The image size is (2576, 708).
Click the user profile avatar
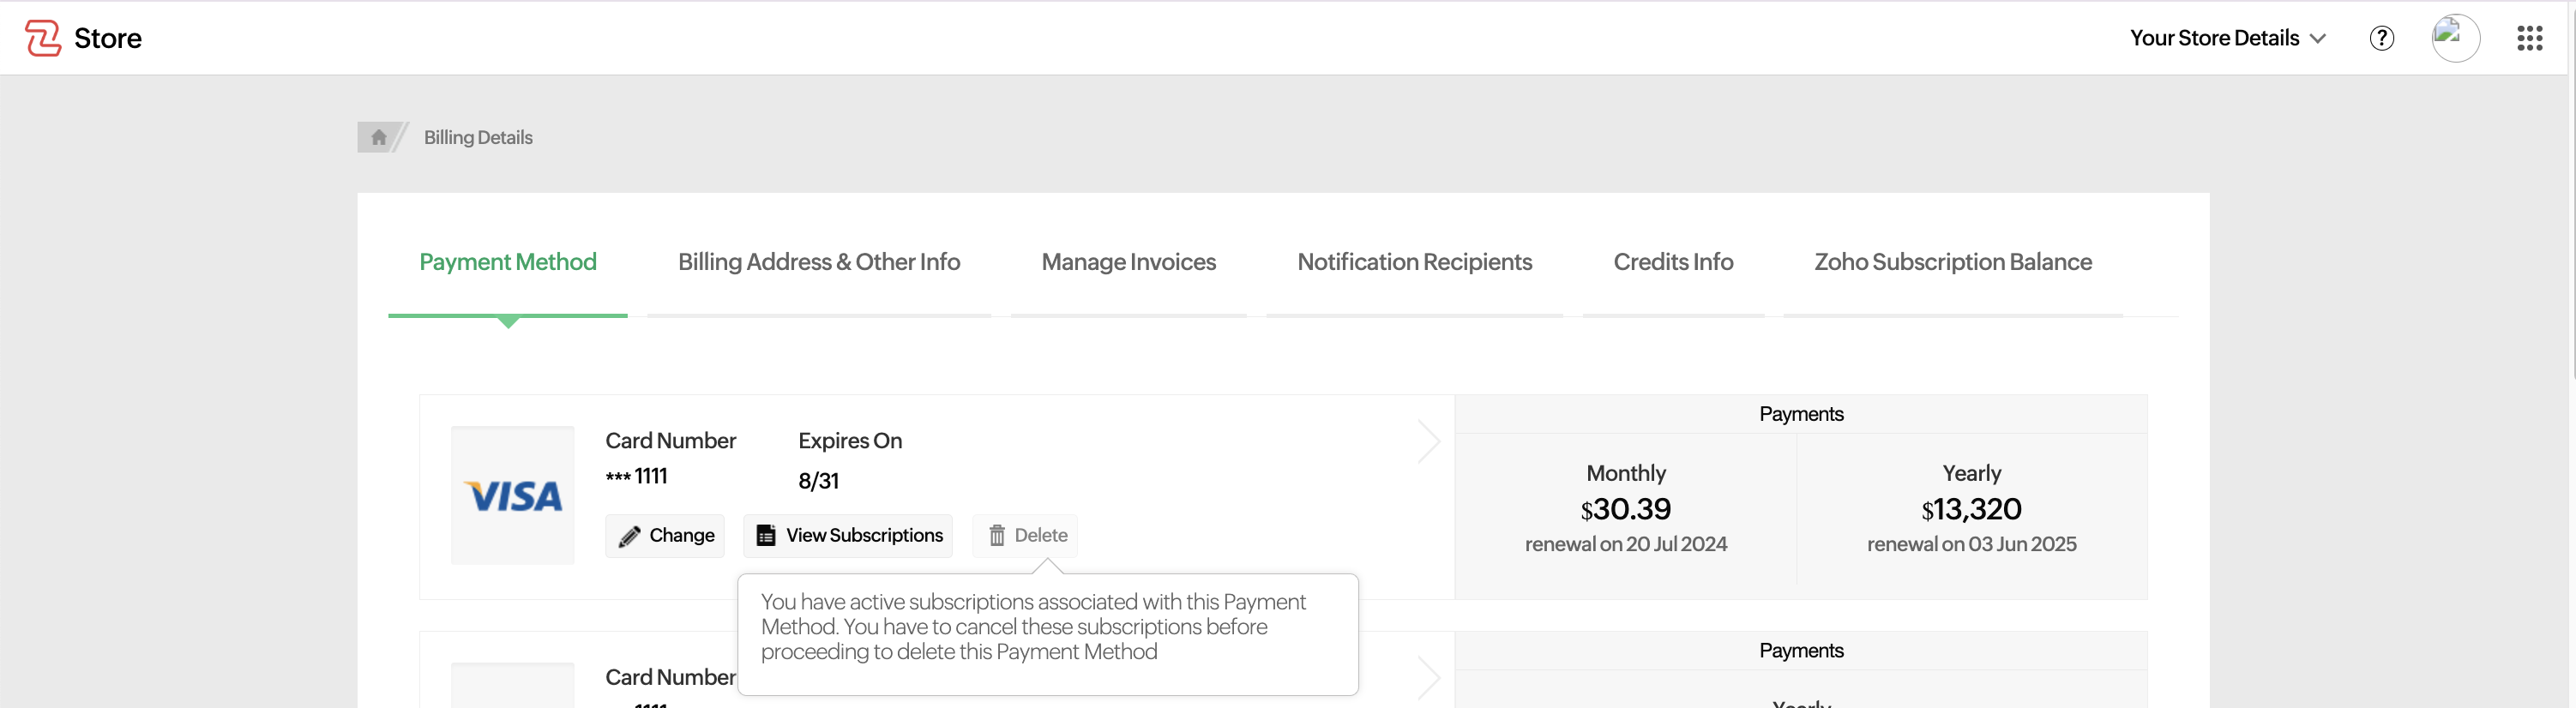coord(2455,38)
